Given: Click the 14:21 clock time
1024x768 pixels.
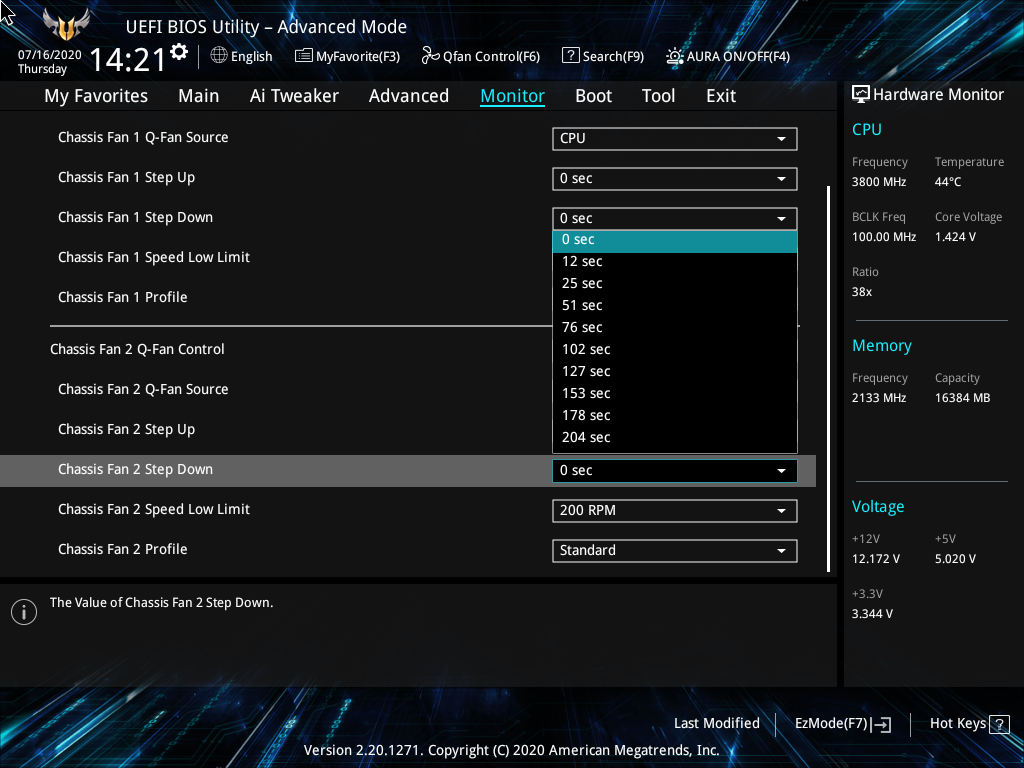Looking at the screenshot, I should pos(127,60).
